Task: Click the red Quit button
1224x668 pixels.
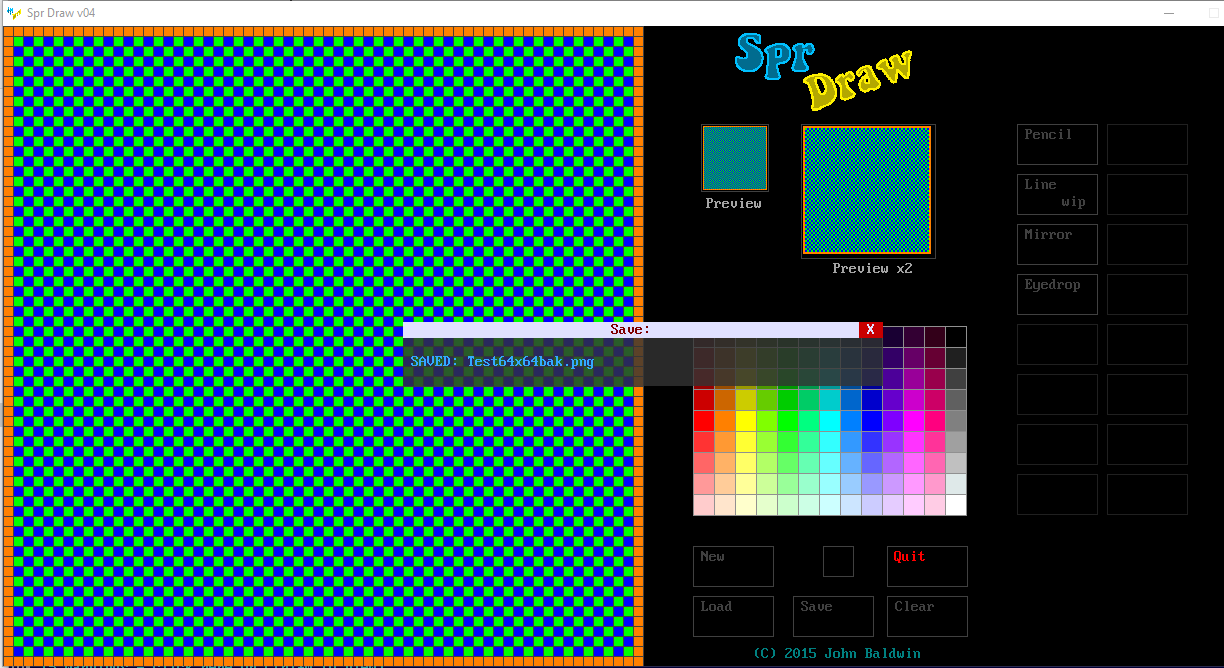Action: coord(927,566)
